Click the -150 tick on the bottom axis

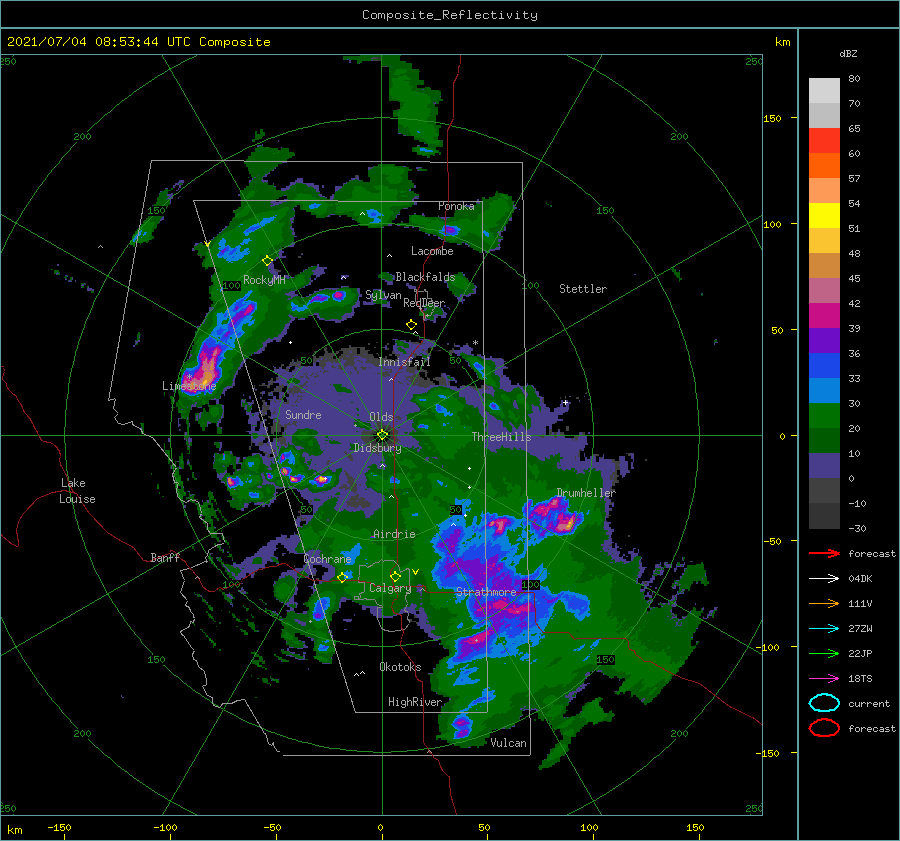point(59,827)
